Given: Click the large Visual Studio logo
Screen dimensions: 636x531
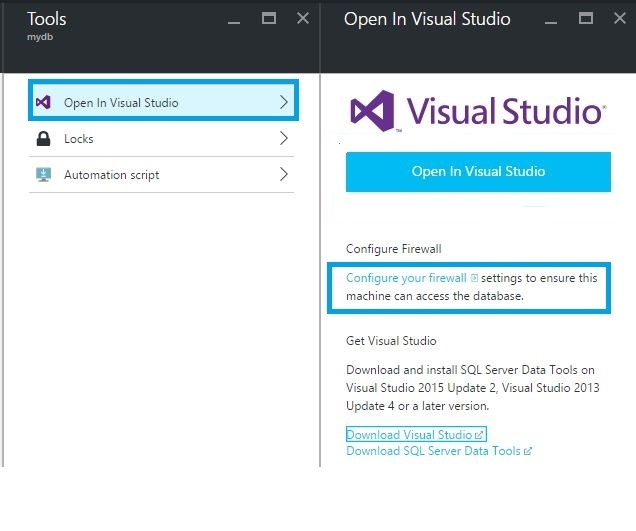Looking at the screenshot, I should point(475,110).
